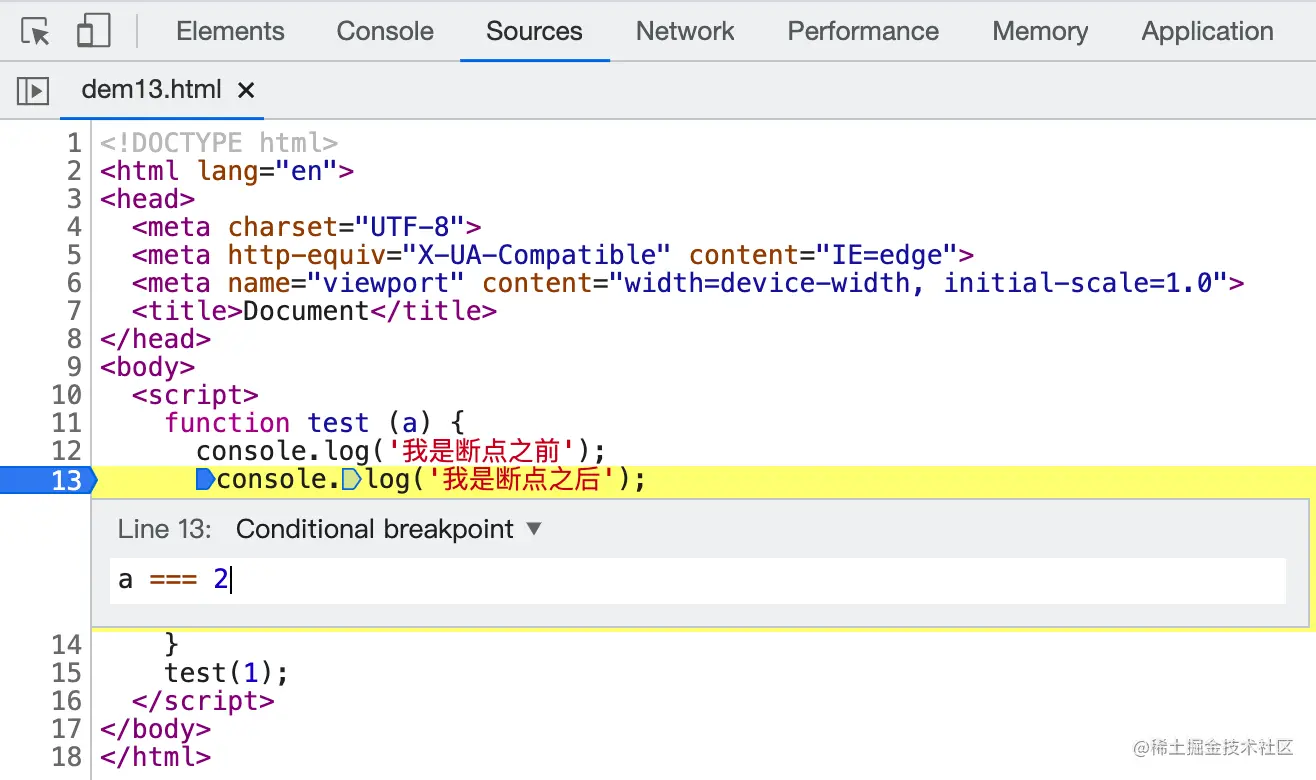Open the Conditional breakpoint type dropdown

pyautogui.click(x=389, y=529)
